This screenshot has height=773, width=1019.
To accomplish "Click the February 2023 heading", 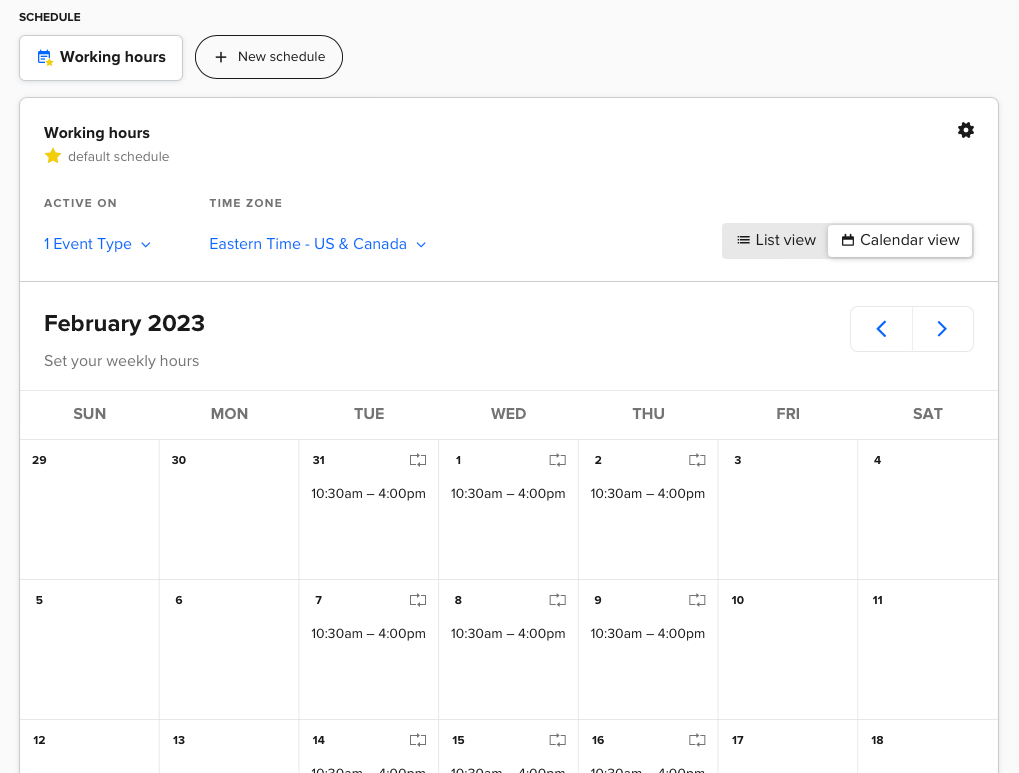I will (124, 323).
